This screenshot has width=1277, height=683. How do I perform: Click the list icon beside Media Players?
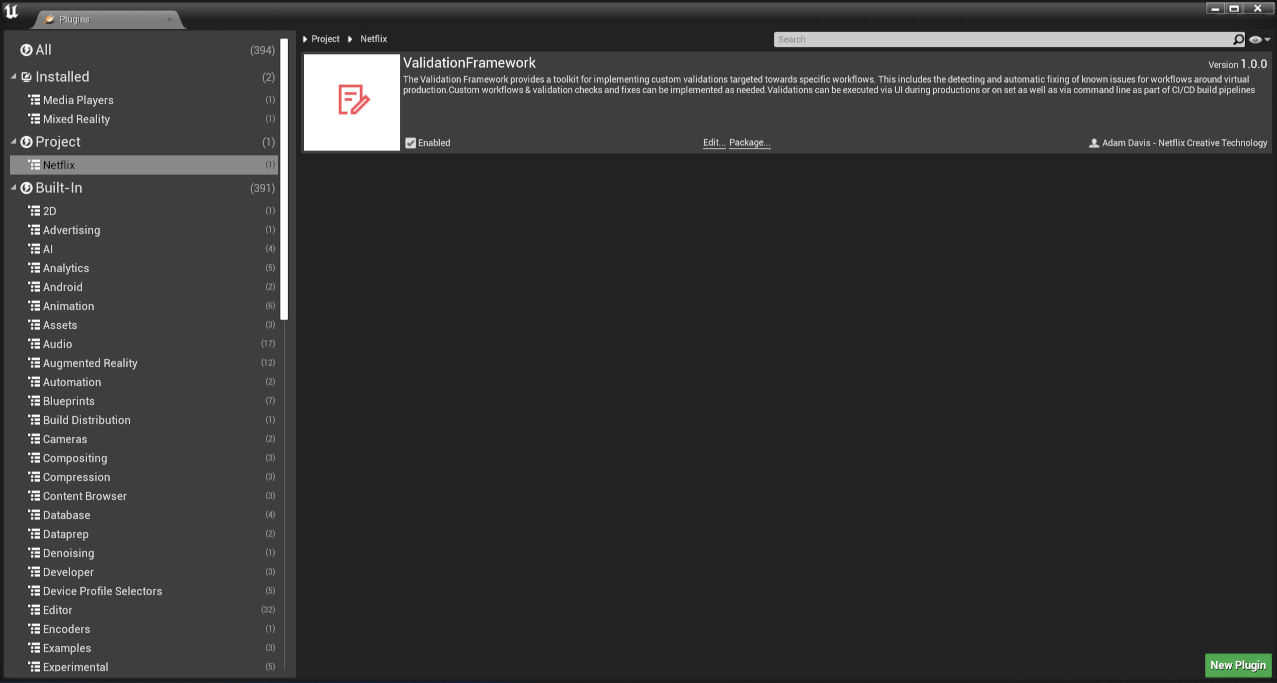(34, 100)
